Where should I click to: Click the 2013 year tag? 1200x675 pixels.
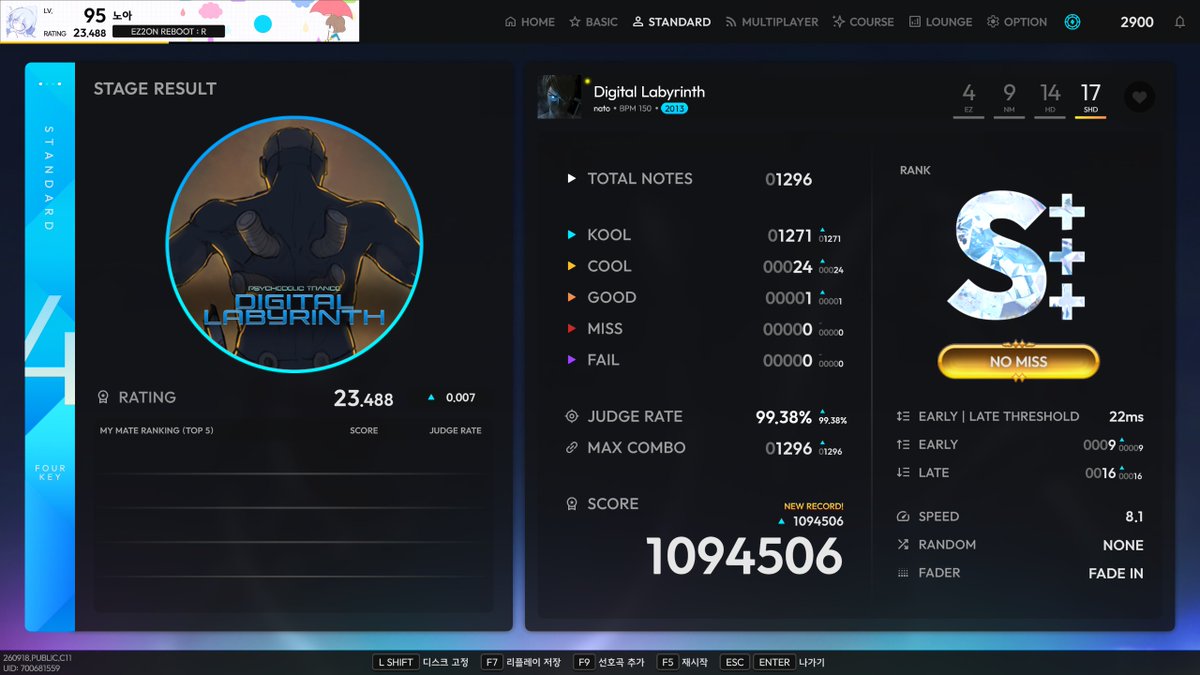[675, 108]
